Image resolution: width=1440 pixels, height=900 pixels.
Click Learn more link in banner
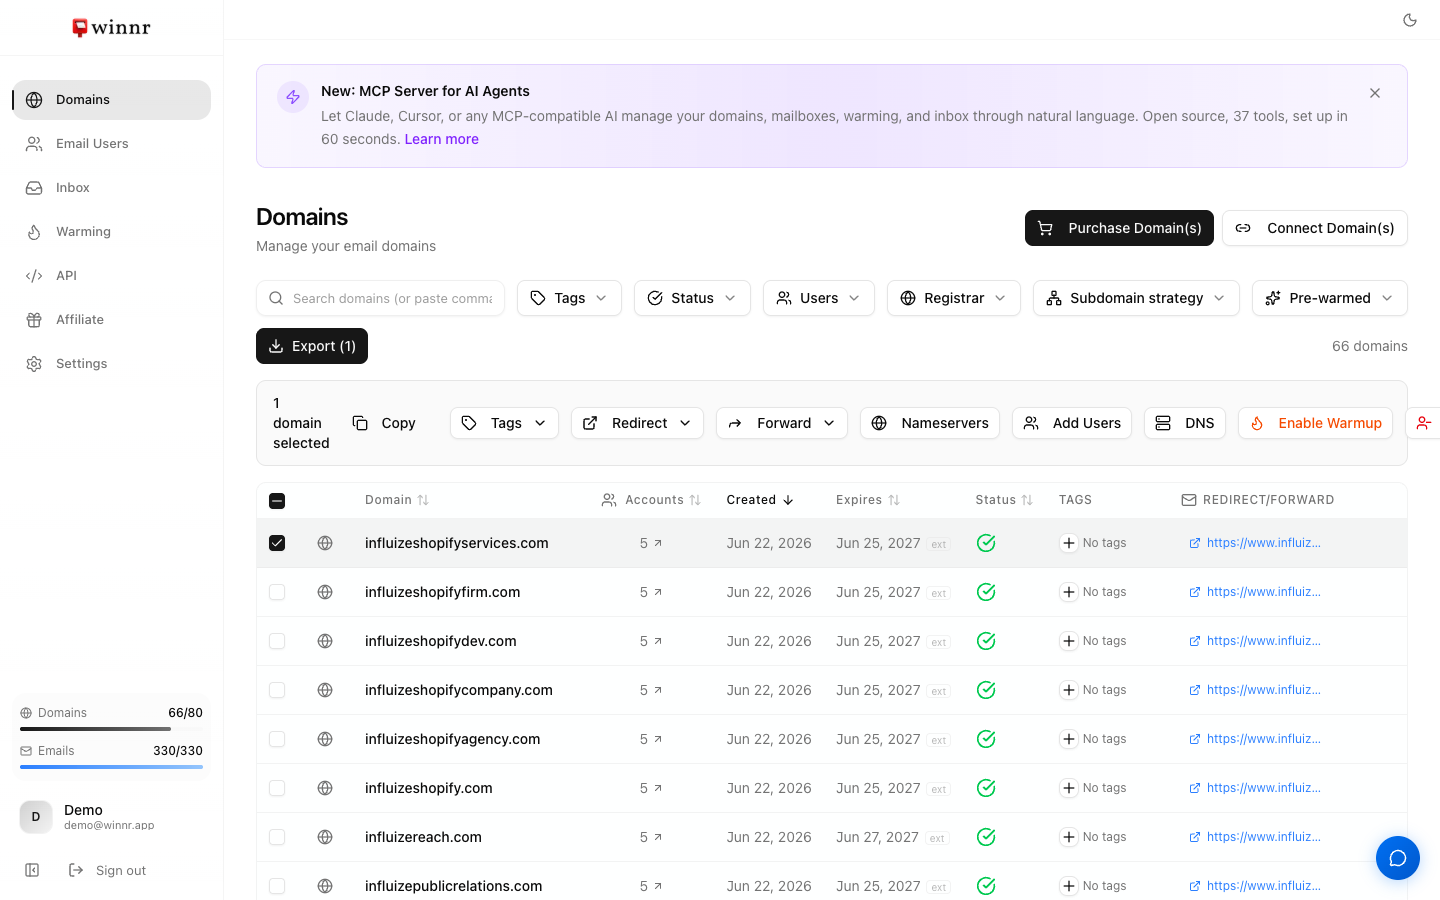441,139
